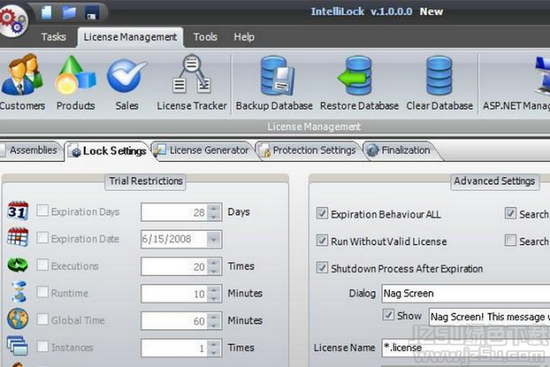The image size is (550, 367).
Task: Open the Tools ribbon tab
Action: click(x=205, y=37)
